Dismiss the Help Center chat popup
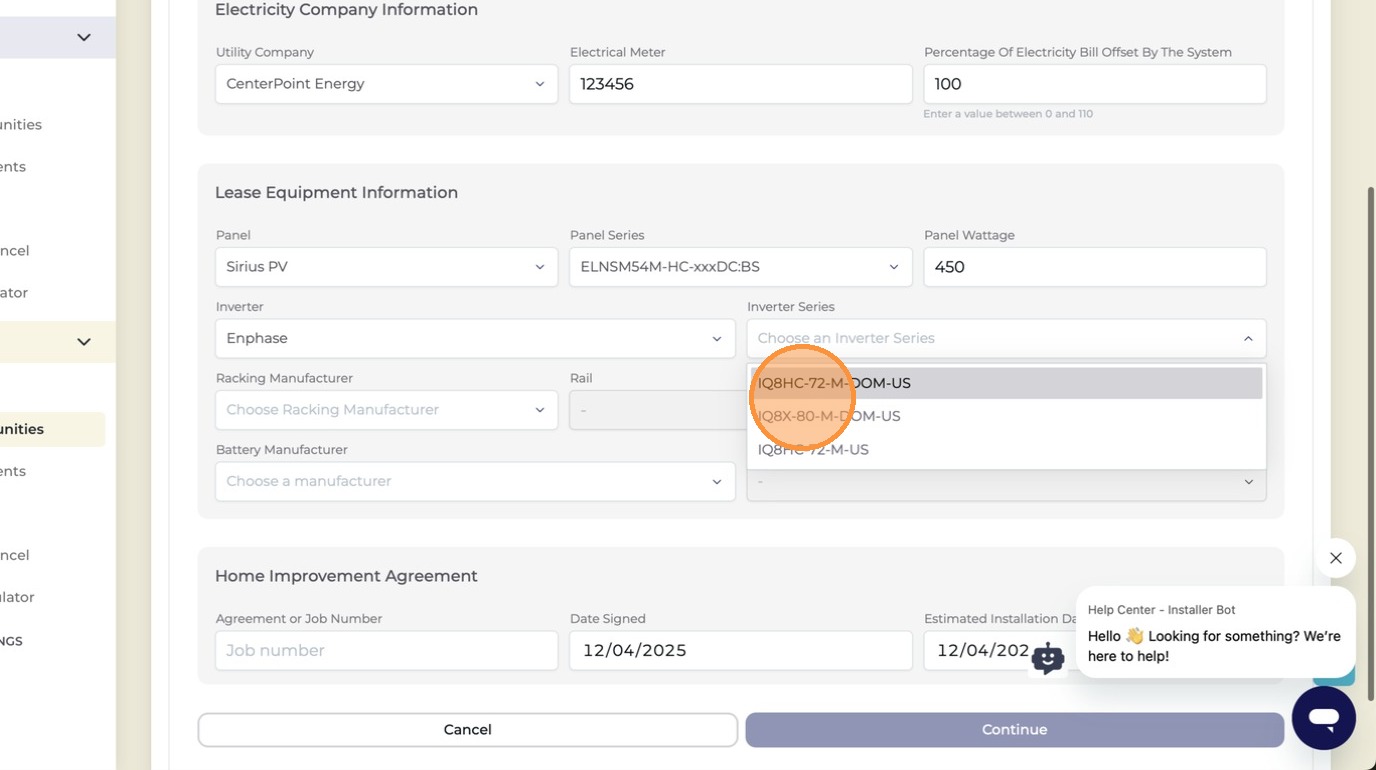This screenshot has height=770, width=1376. click(1335, 558)
